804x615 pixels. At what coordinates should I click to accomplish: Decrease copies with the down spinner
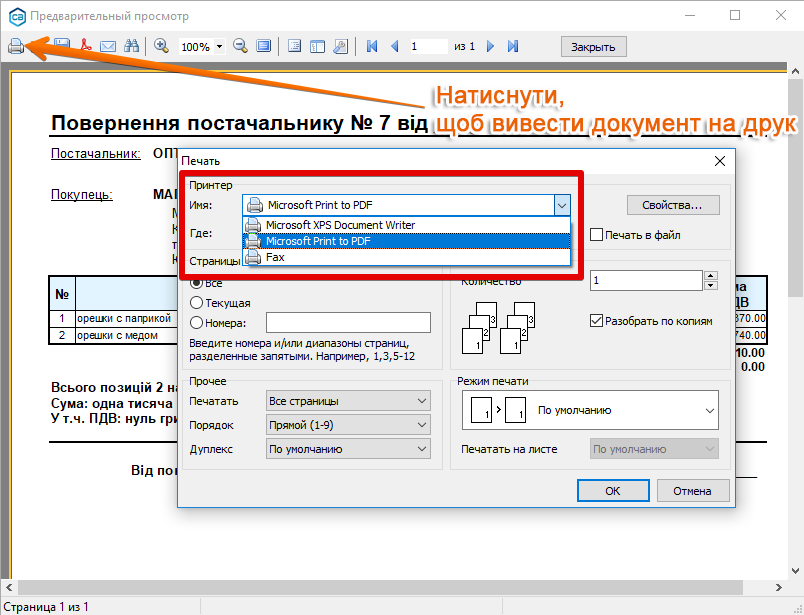[x=711, y=286]
